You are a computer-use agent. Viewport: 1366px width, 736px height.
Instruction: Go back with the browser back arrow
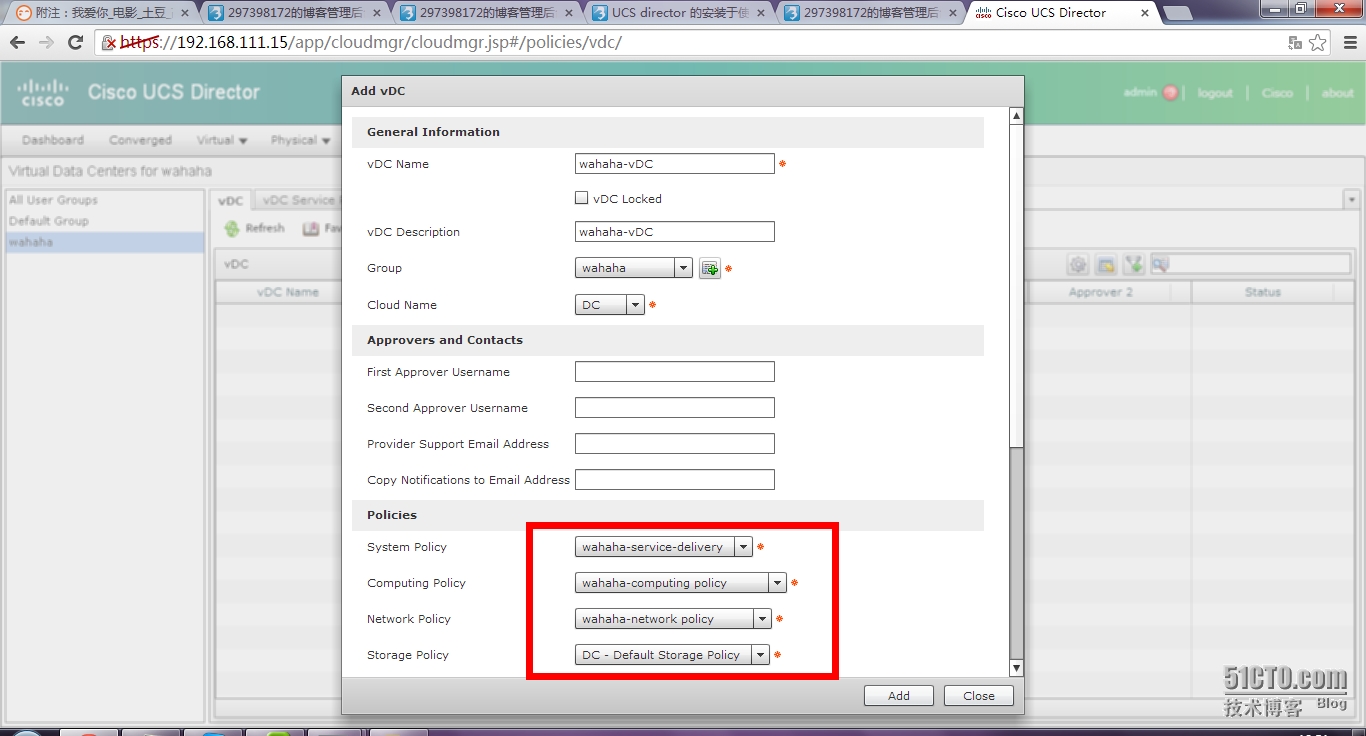17,43
